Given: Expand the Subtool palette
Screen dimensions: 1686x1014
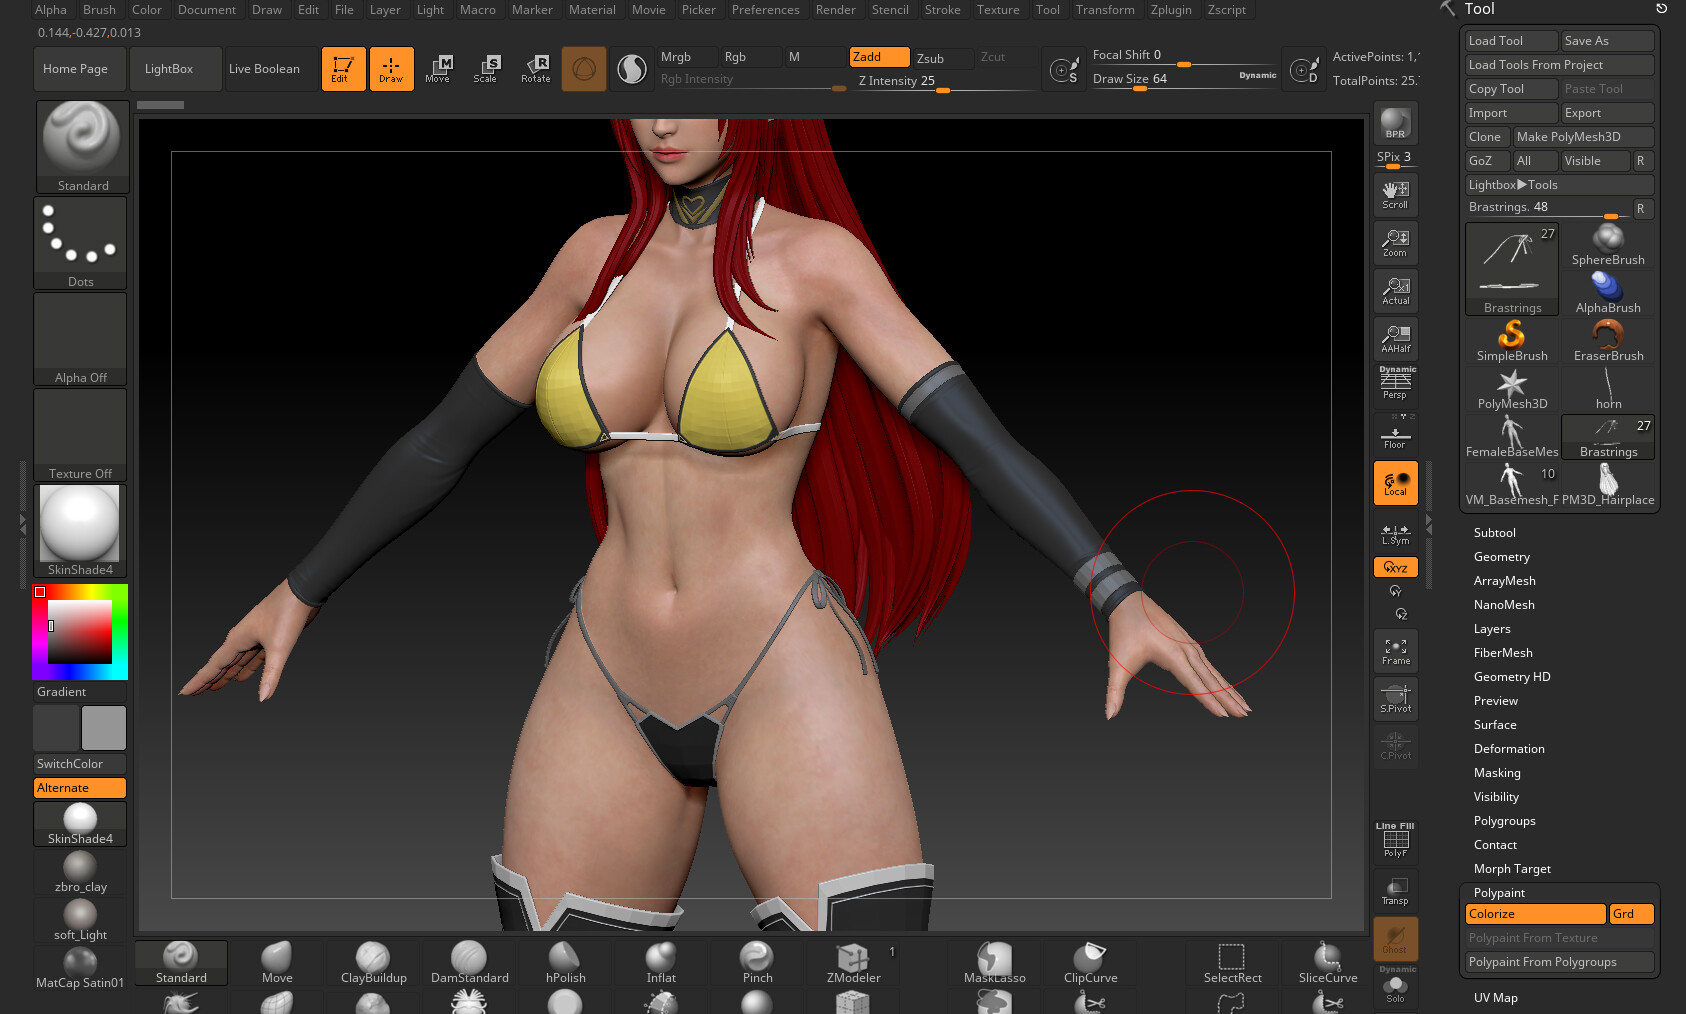Looking at the screenshot, I should pos(1494,533).
